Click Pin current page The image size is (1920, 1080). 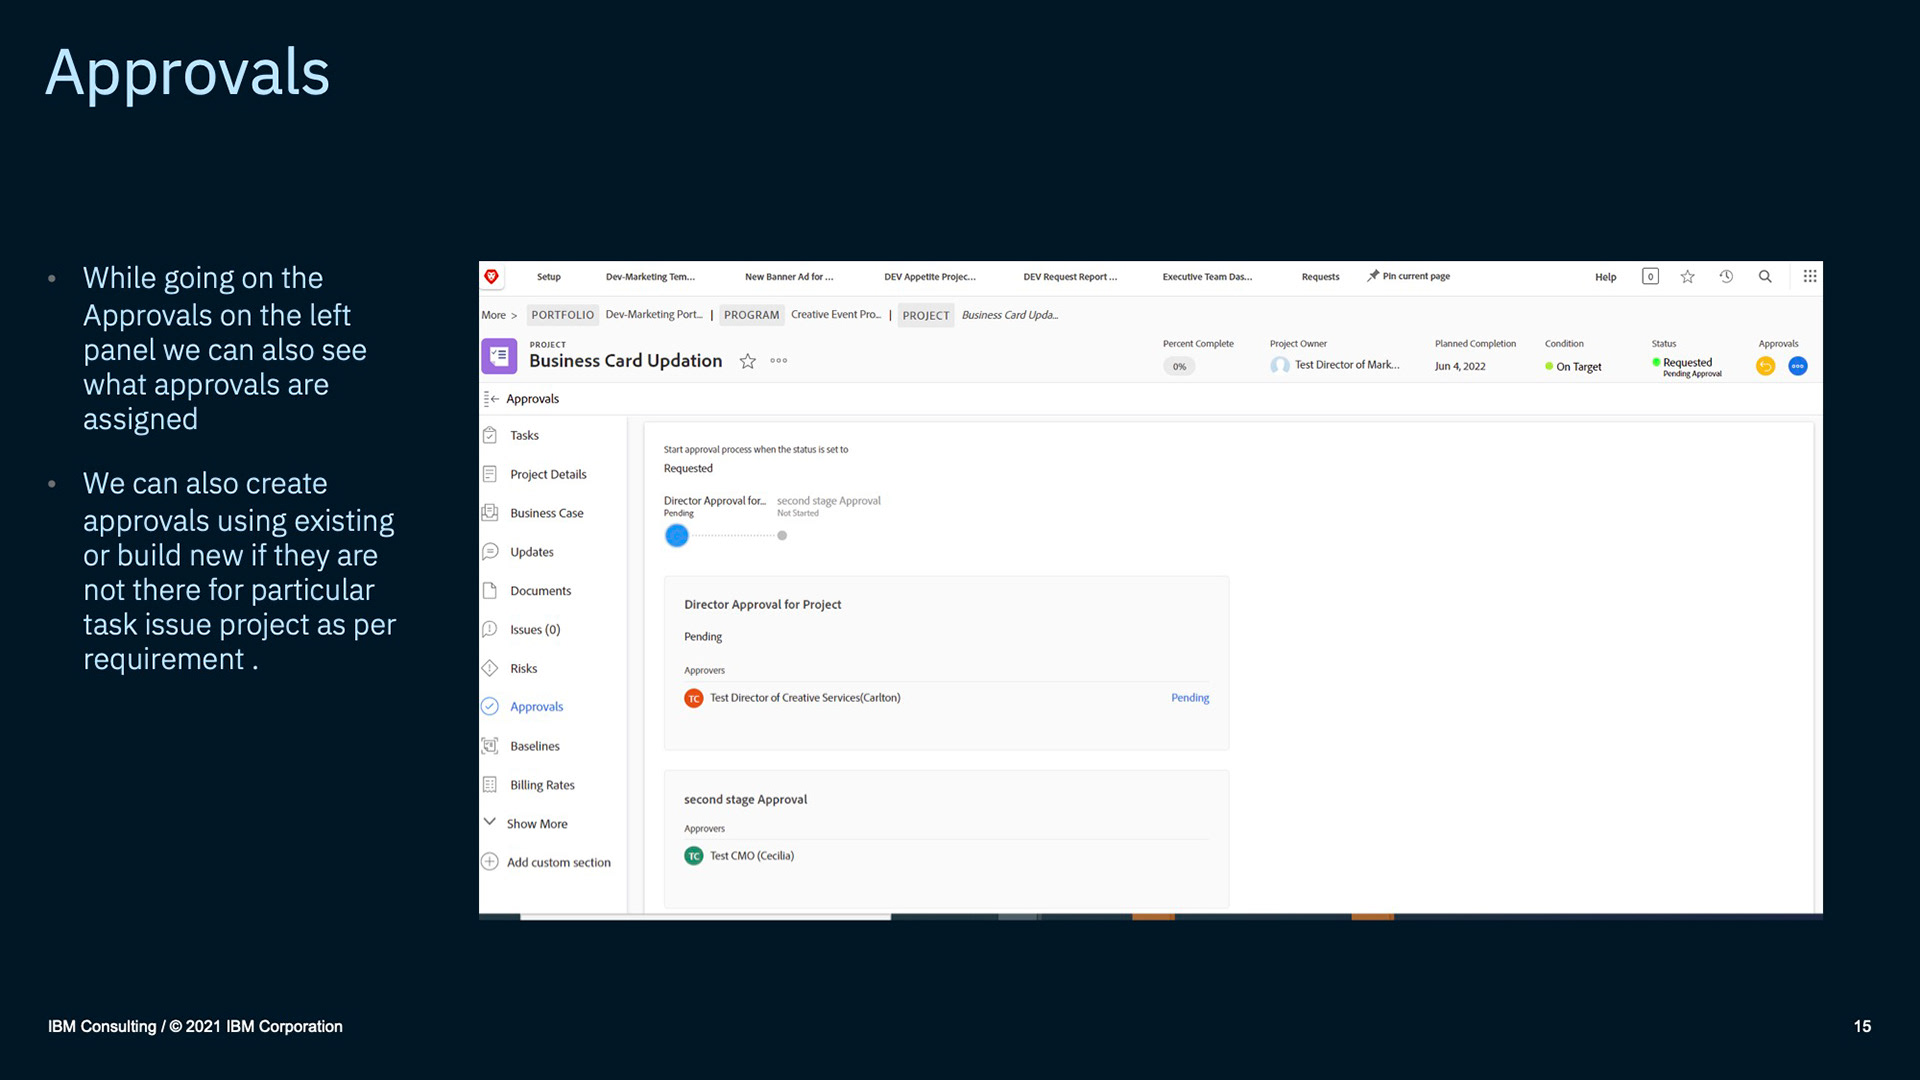(x=1409, y=277)
